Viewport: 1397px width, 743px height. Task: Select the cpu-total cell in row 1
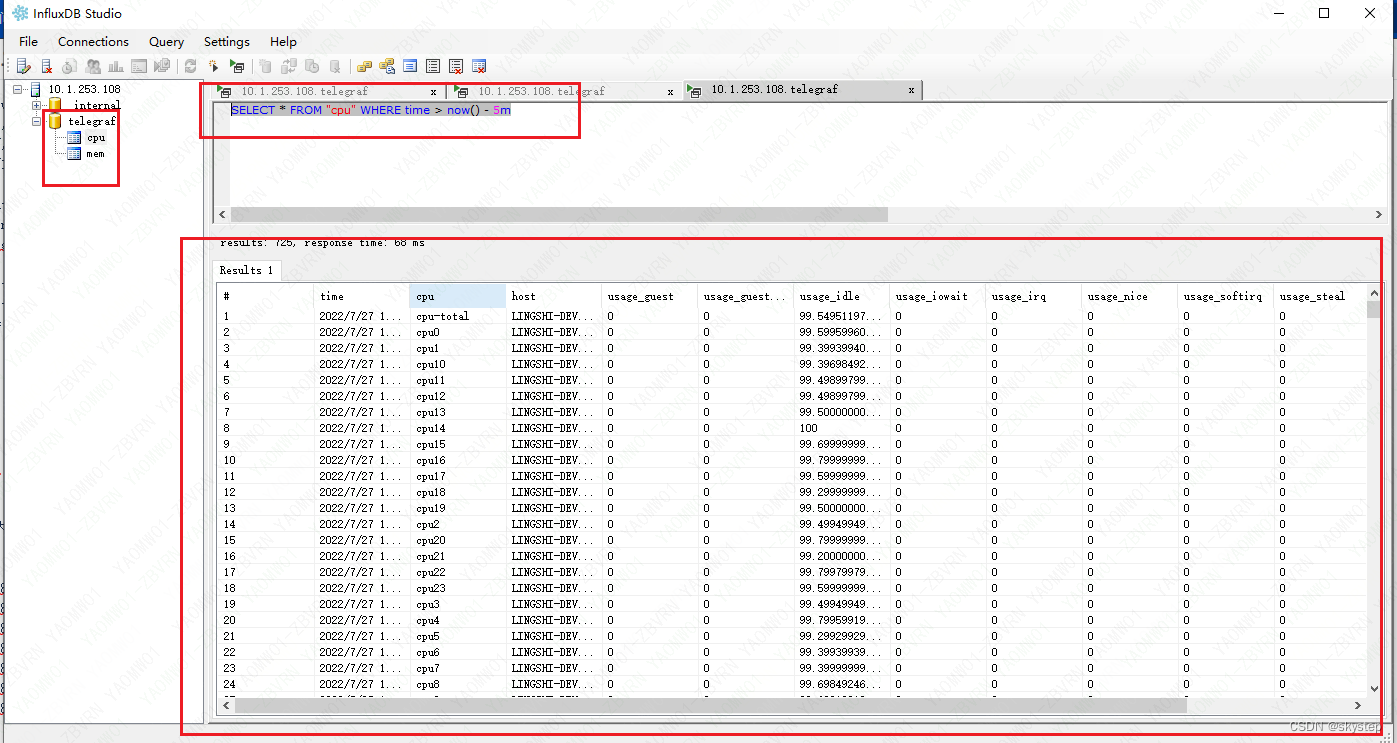pos(457,316)
